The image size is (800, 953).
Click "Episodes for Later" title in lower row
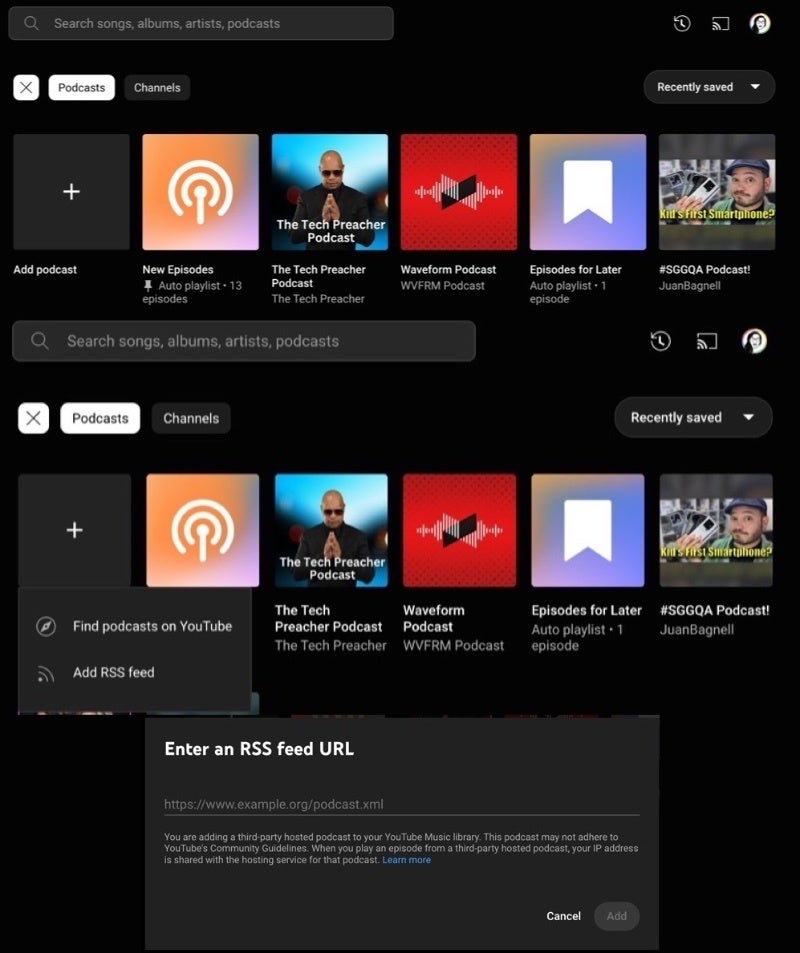(x=586, y=610)
